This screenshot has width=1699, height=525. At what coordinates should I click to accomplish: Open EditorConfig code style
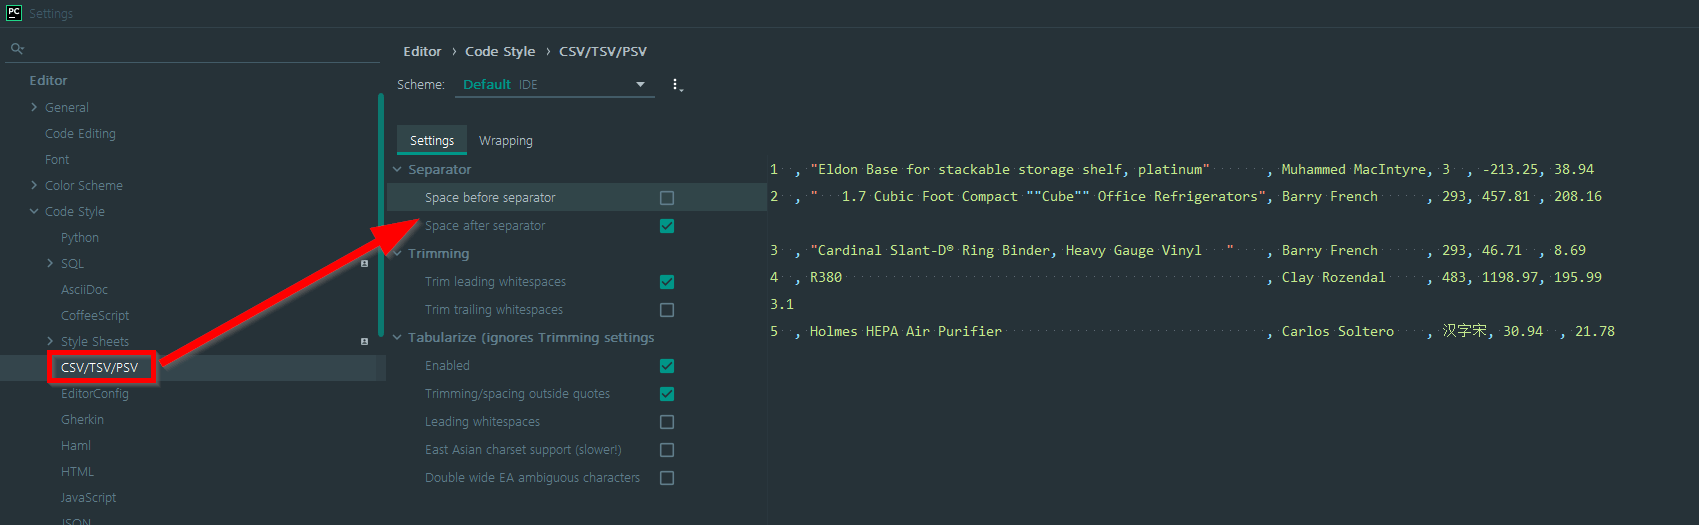(95, 393)
